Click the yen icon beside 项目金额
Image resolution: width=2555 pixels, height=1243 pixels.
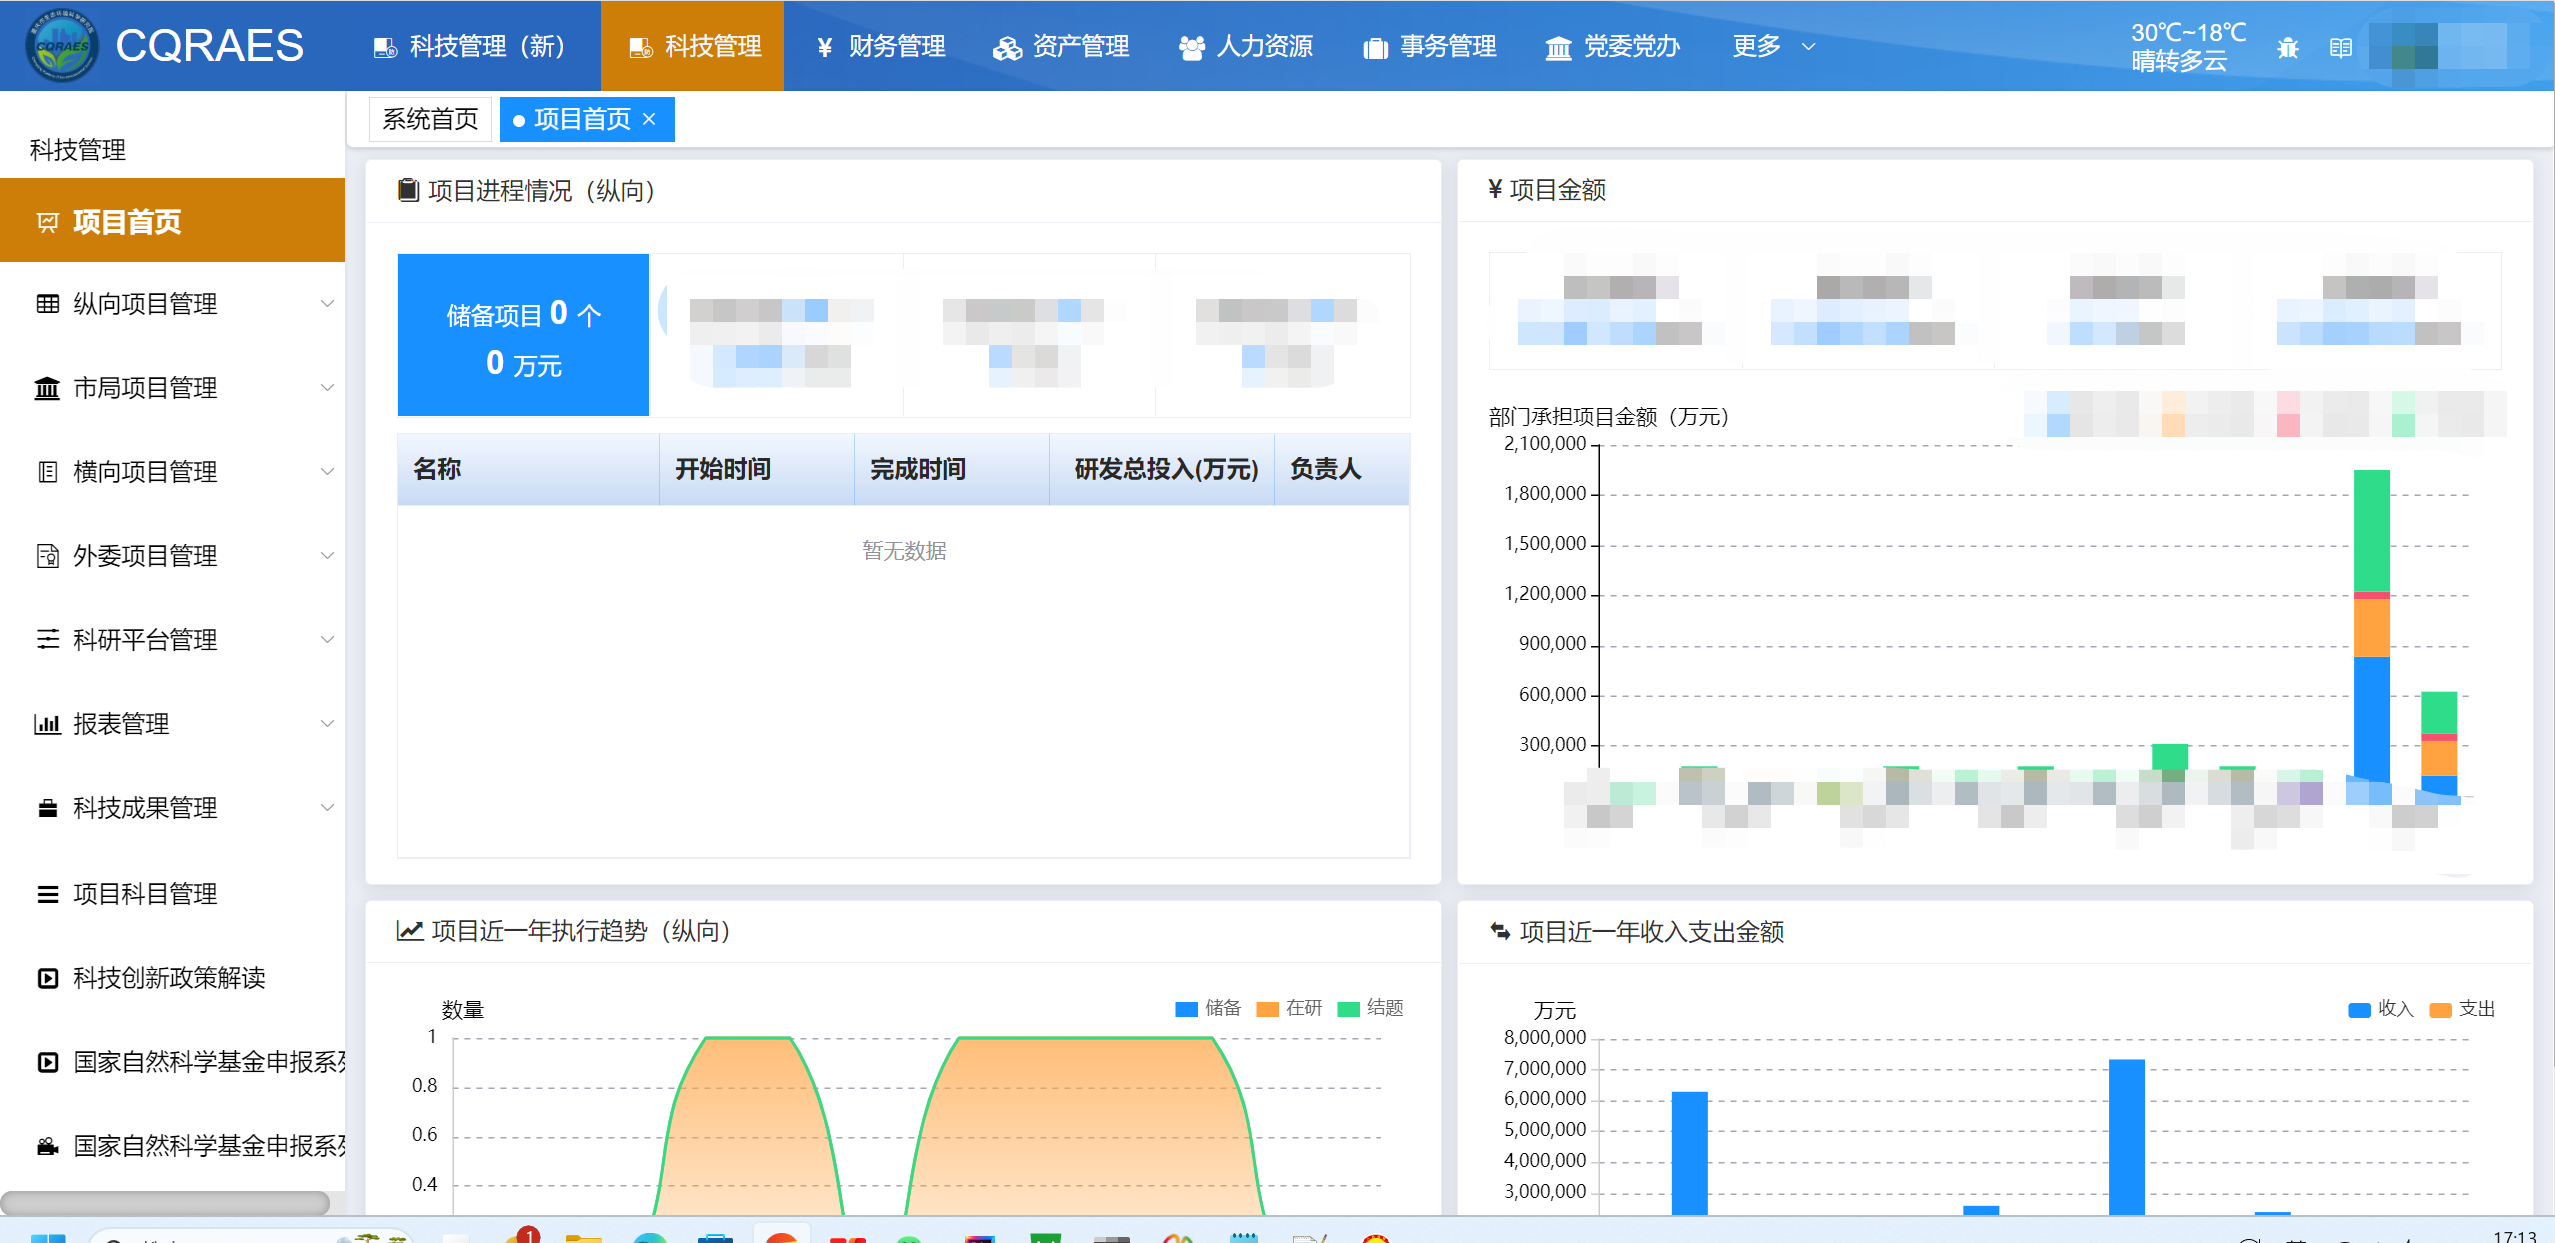coord(1495,189)
